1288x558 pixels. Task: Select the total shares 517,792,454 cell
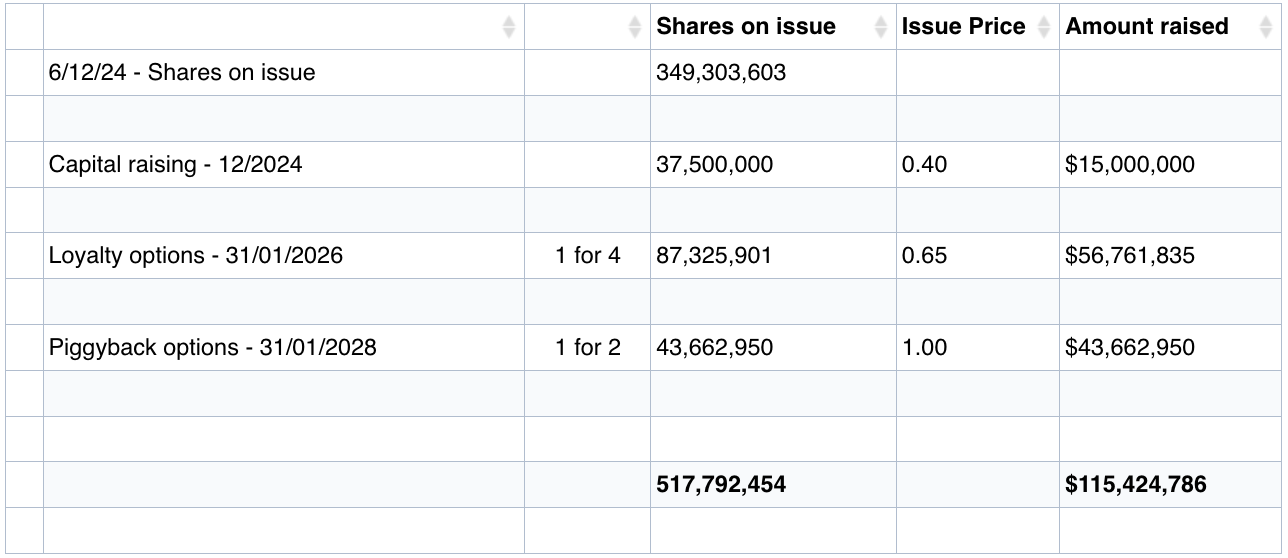tap(720, 485)
